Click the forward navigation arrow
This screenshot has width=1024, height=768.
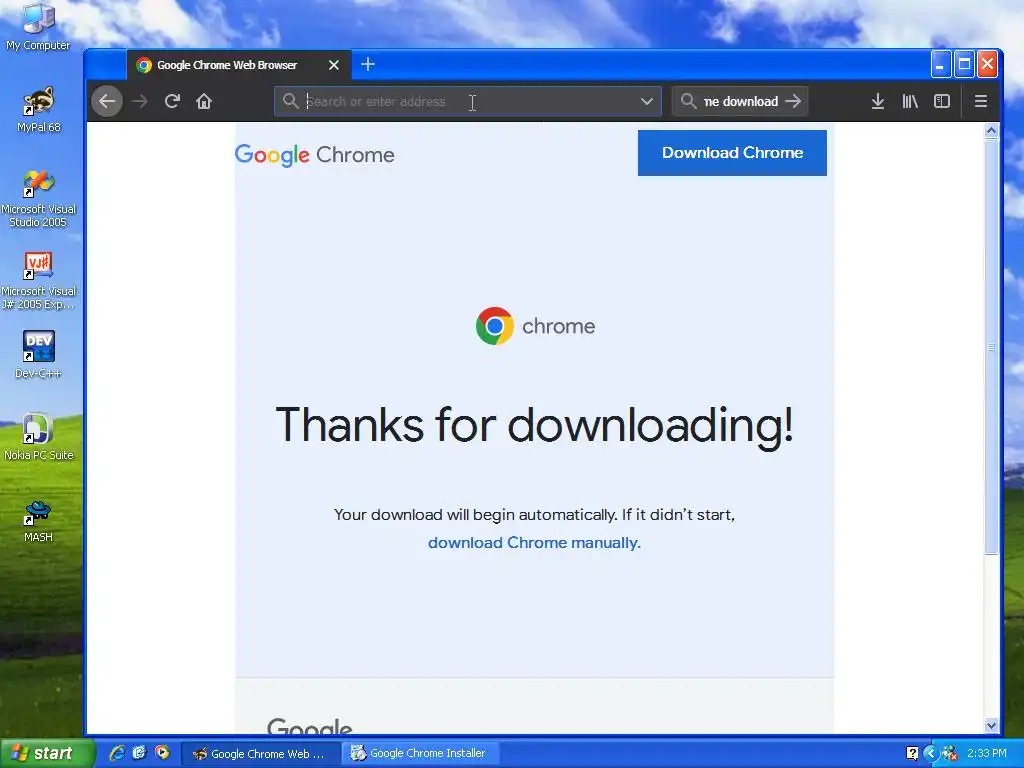tap(140, 101)
